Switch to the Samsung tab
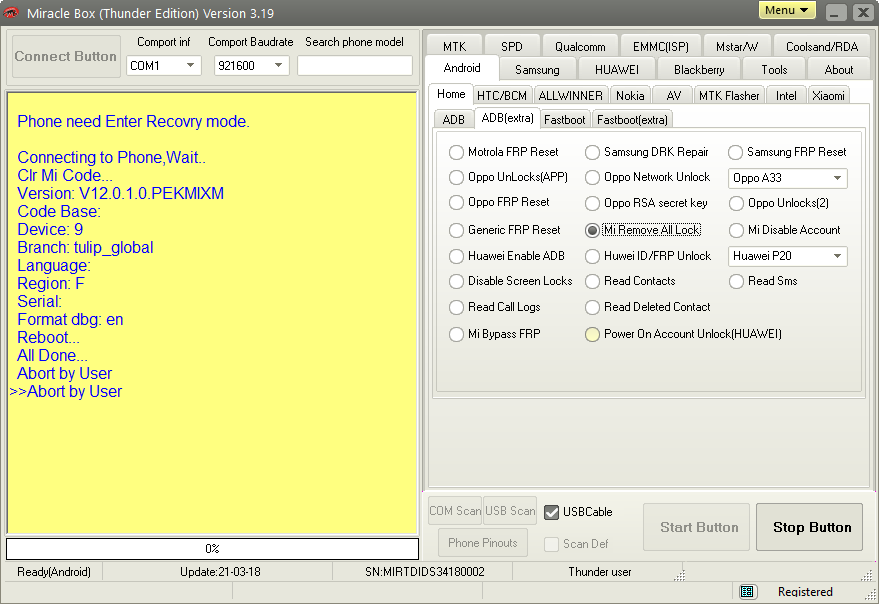Viewport: 879px width, 604px height. (x=537, y=70)
